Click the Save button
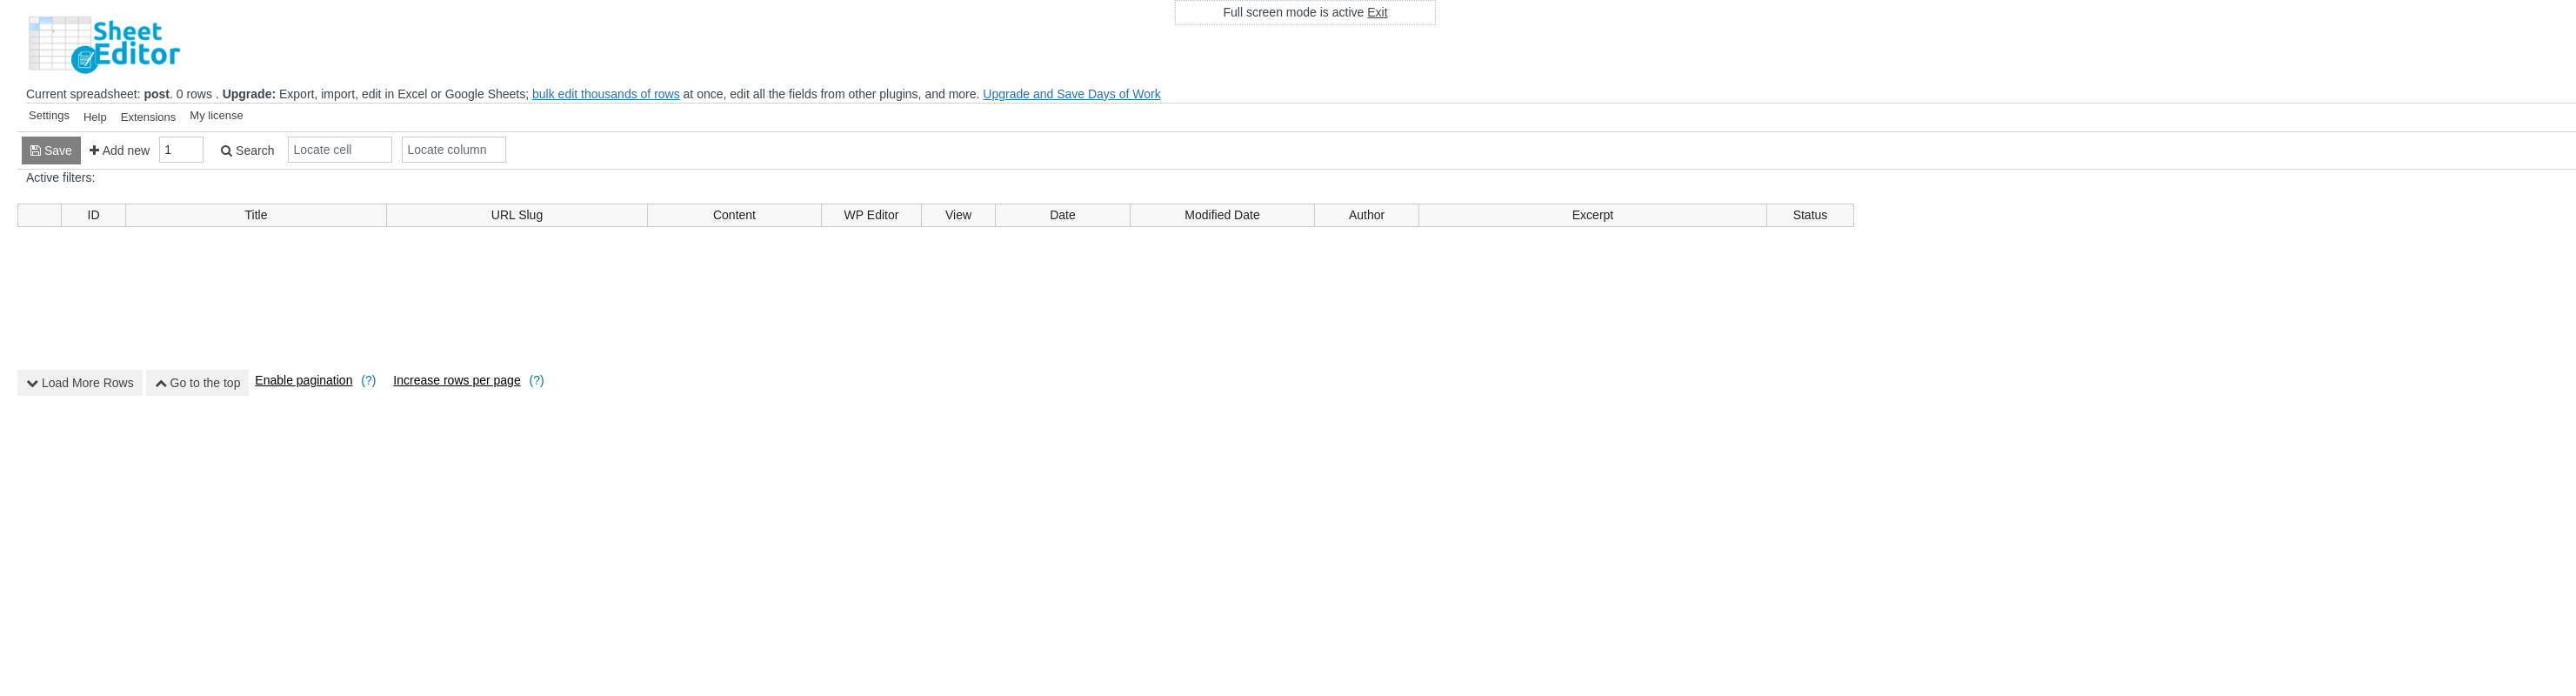 (x=51, y=150)
